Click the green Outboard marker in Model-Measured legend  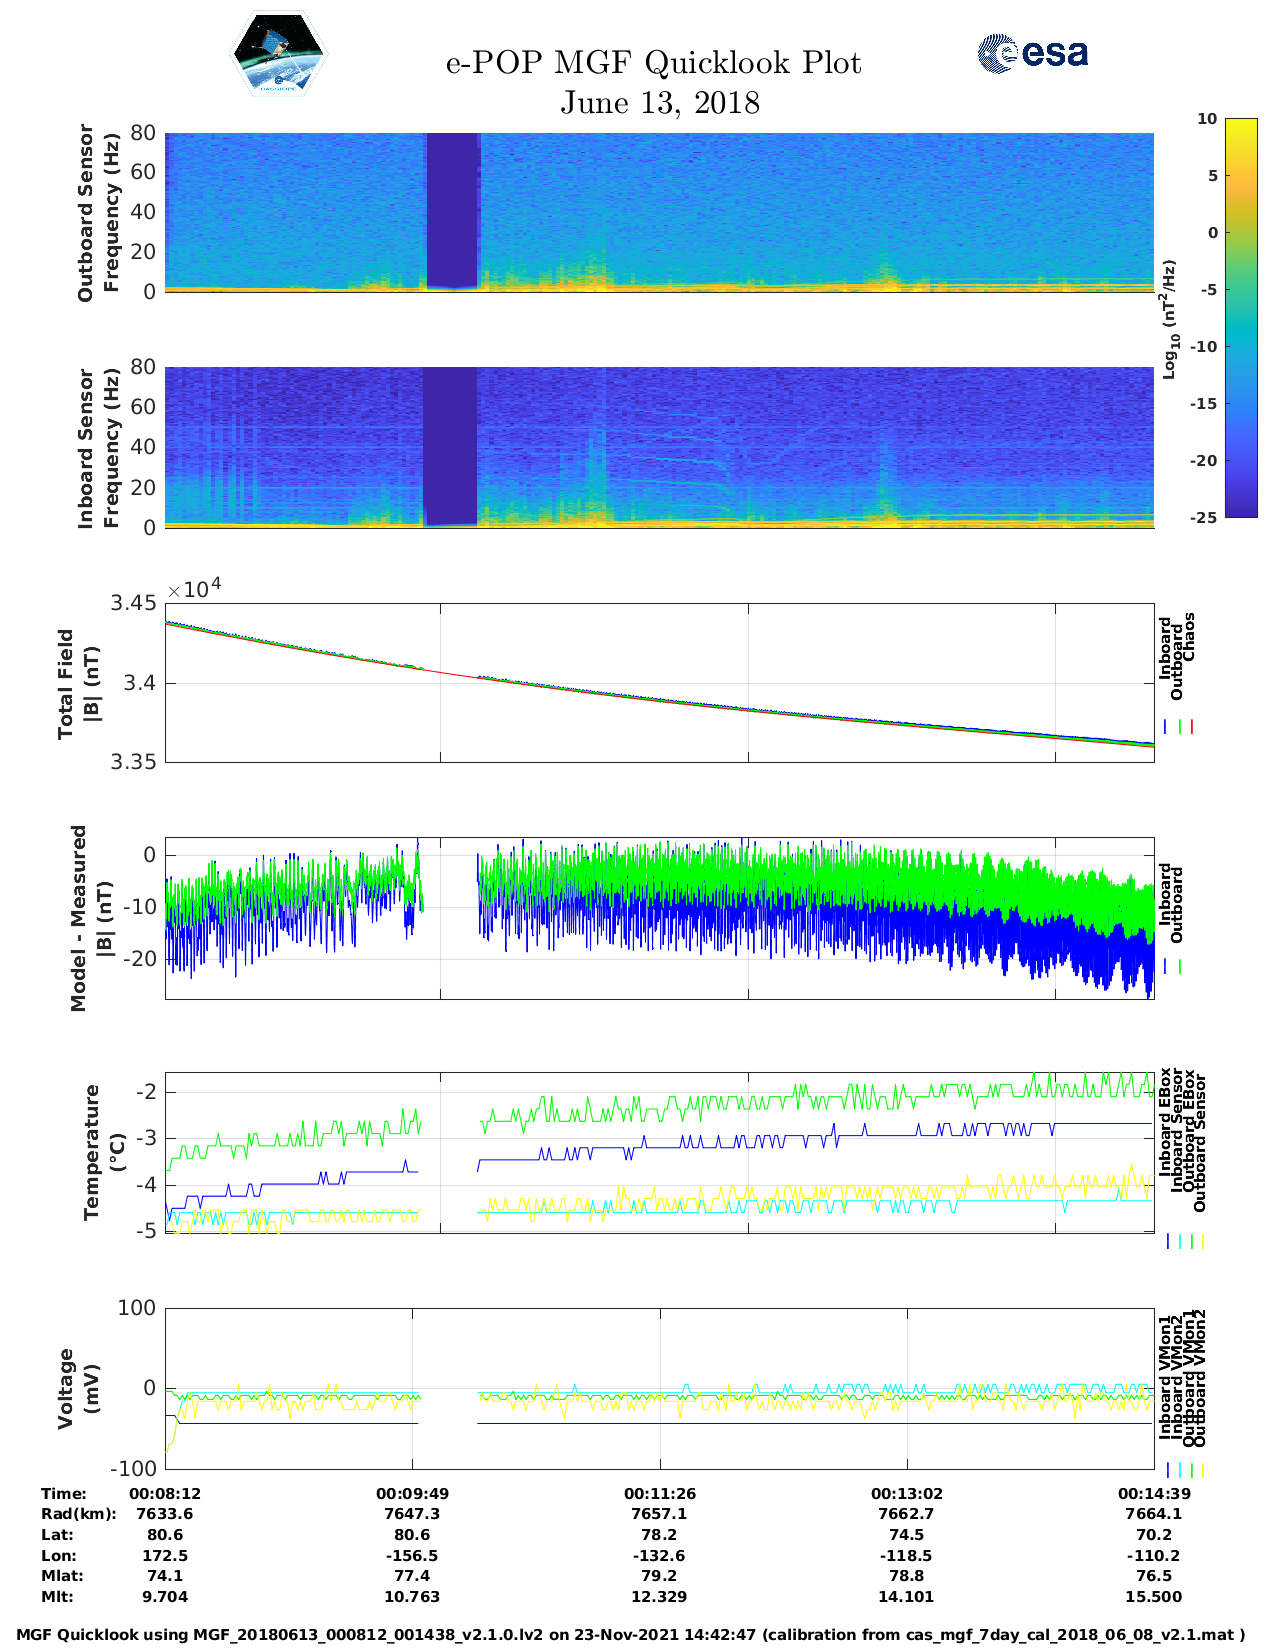pyautogui.click(x=1180, y=967)
